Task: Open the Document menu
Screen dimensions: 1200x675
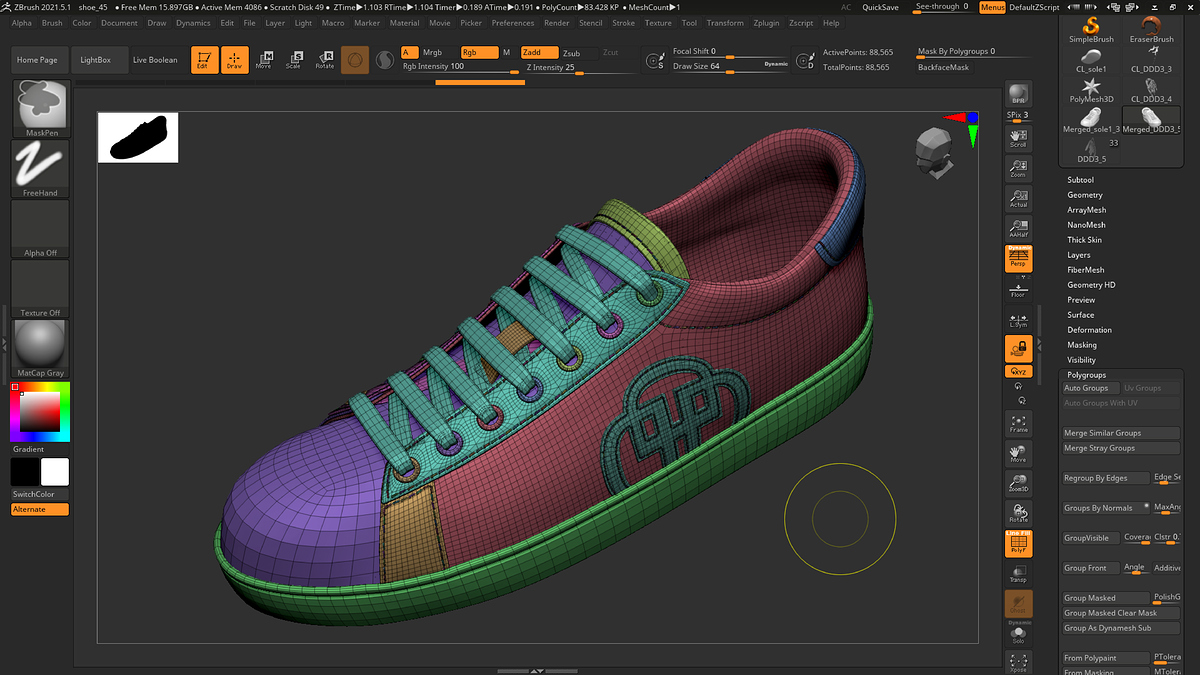Action: coord(119,23)
